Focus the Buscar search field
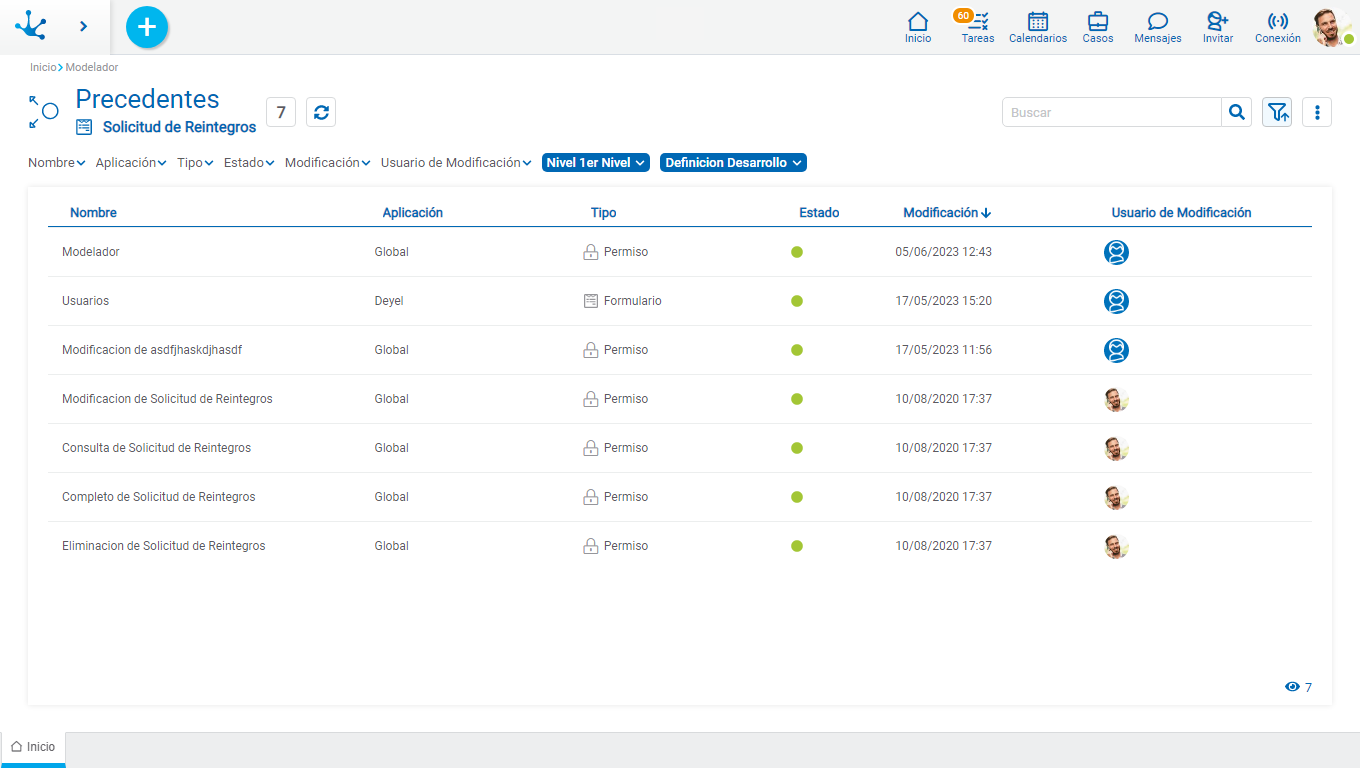The image size is (1360, 768). pyautogui.click(x=1112, y=112)
